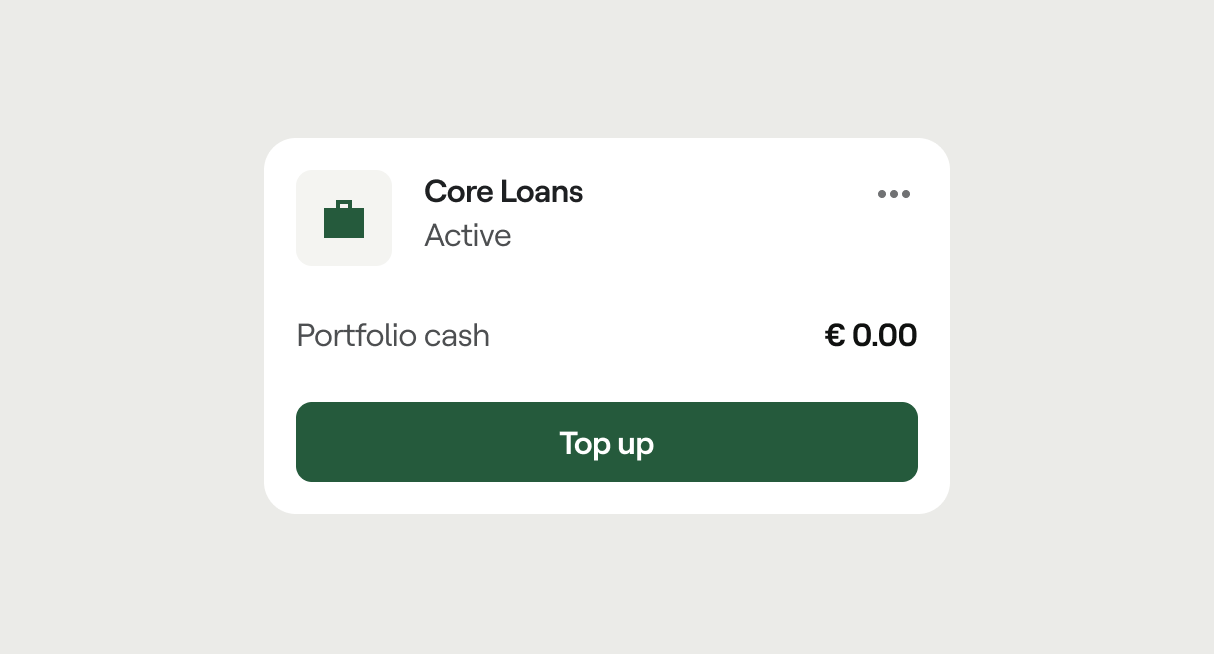The width and height of the screenshot is (1214, 654).
Task: Click the Portfolio cash row text
Action: pyautogui.click(x=393, y=335)
